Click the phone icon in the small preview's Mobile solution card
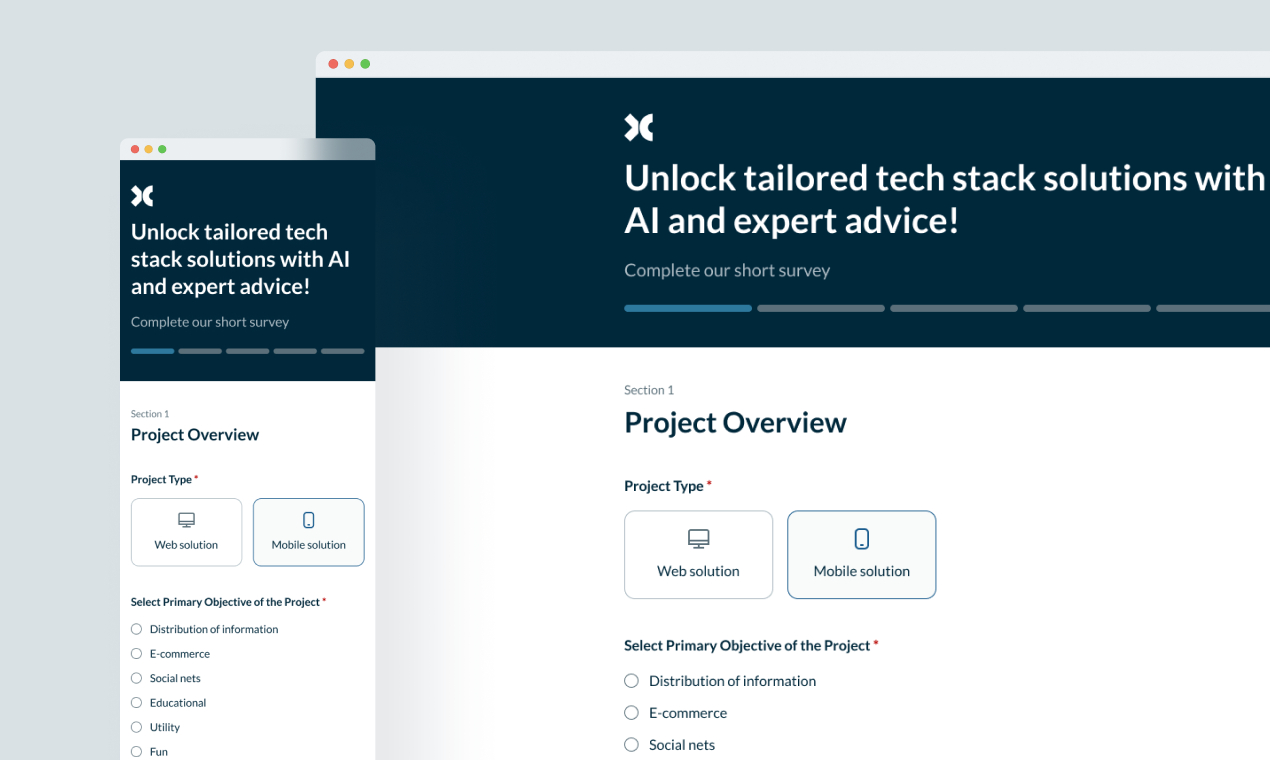This screenshot has height=760, width=1270. pos(308,519)
